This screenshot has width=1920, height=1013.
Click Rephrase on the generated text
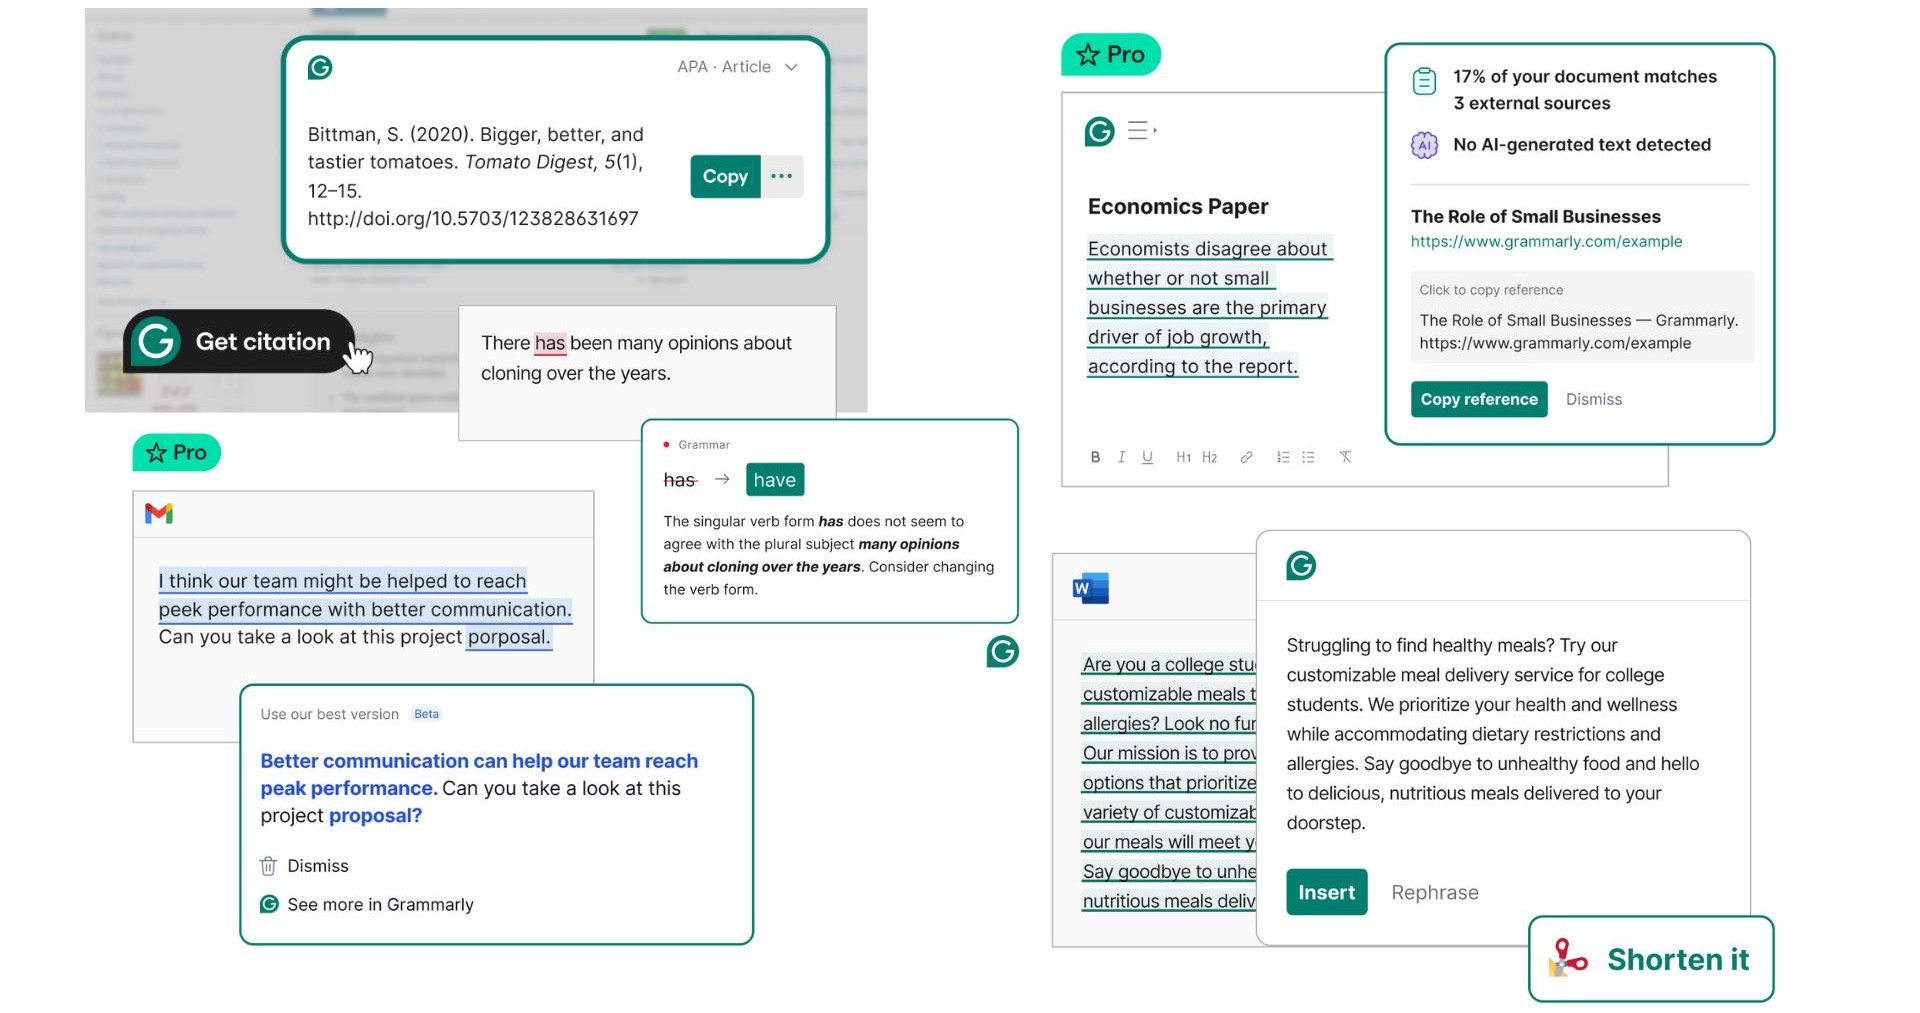1435,892
